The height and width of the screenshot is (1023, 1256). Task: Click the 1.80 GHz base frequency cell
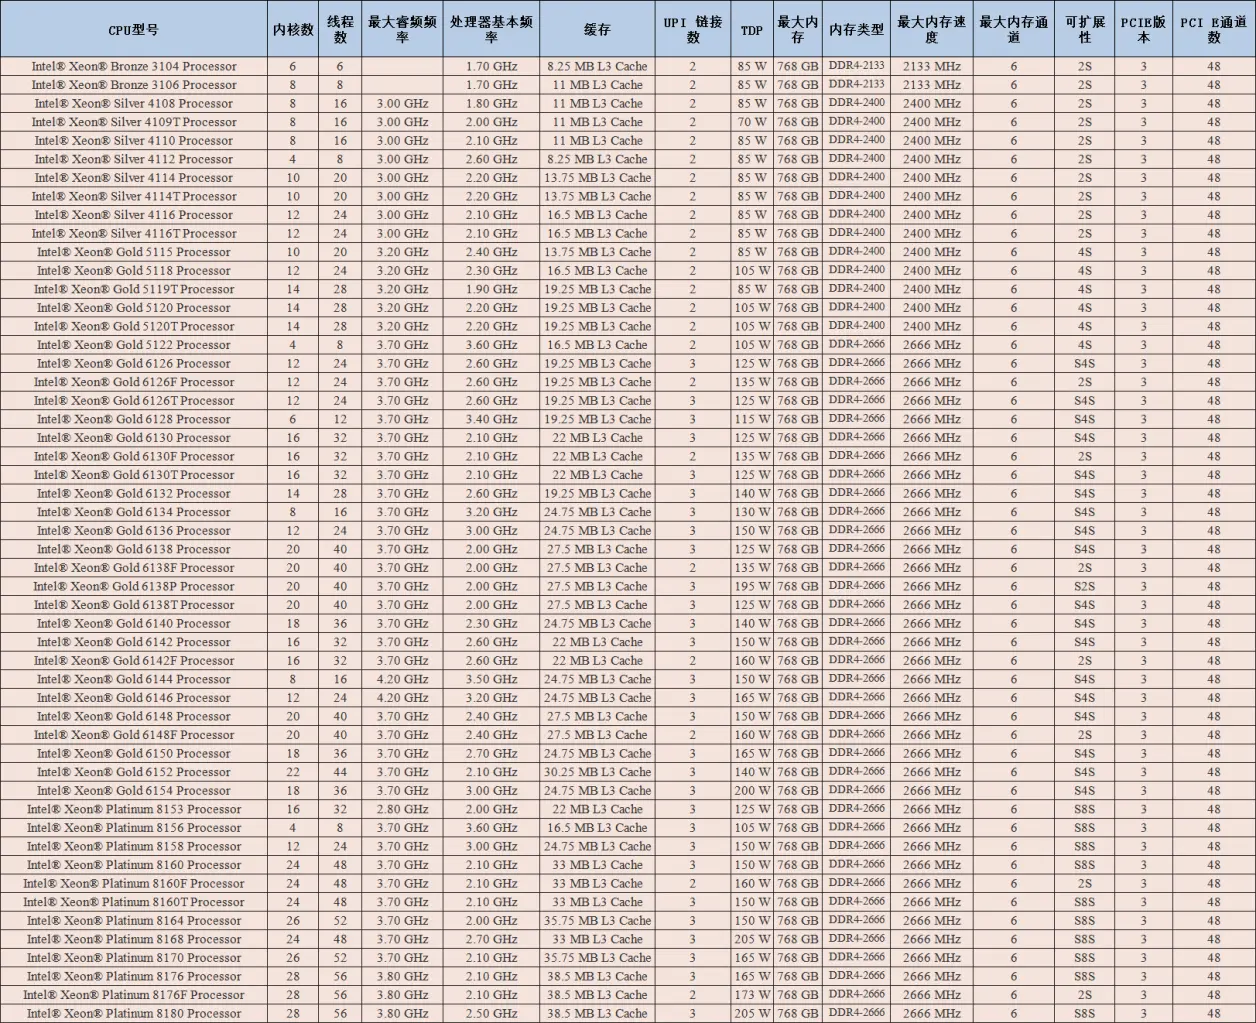(x=491, y=104)
